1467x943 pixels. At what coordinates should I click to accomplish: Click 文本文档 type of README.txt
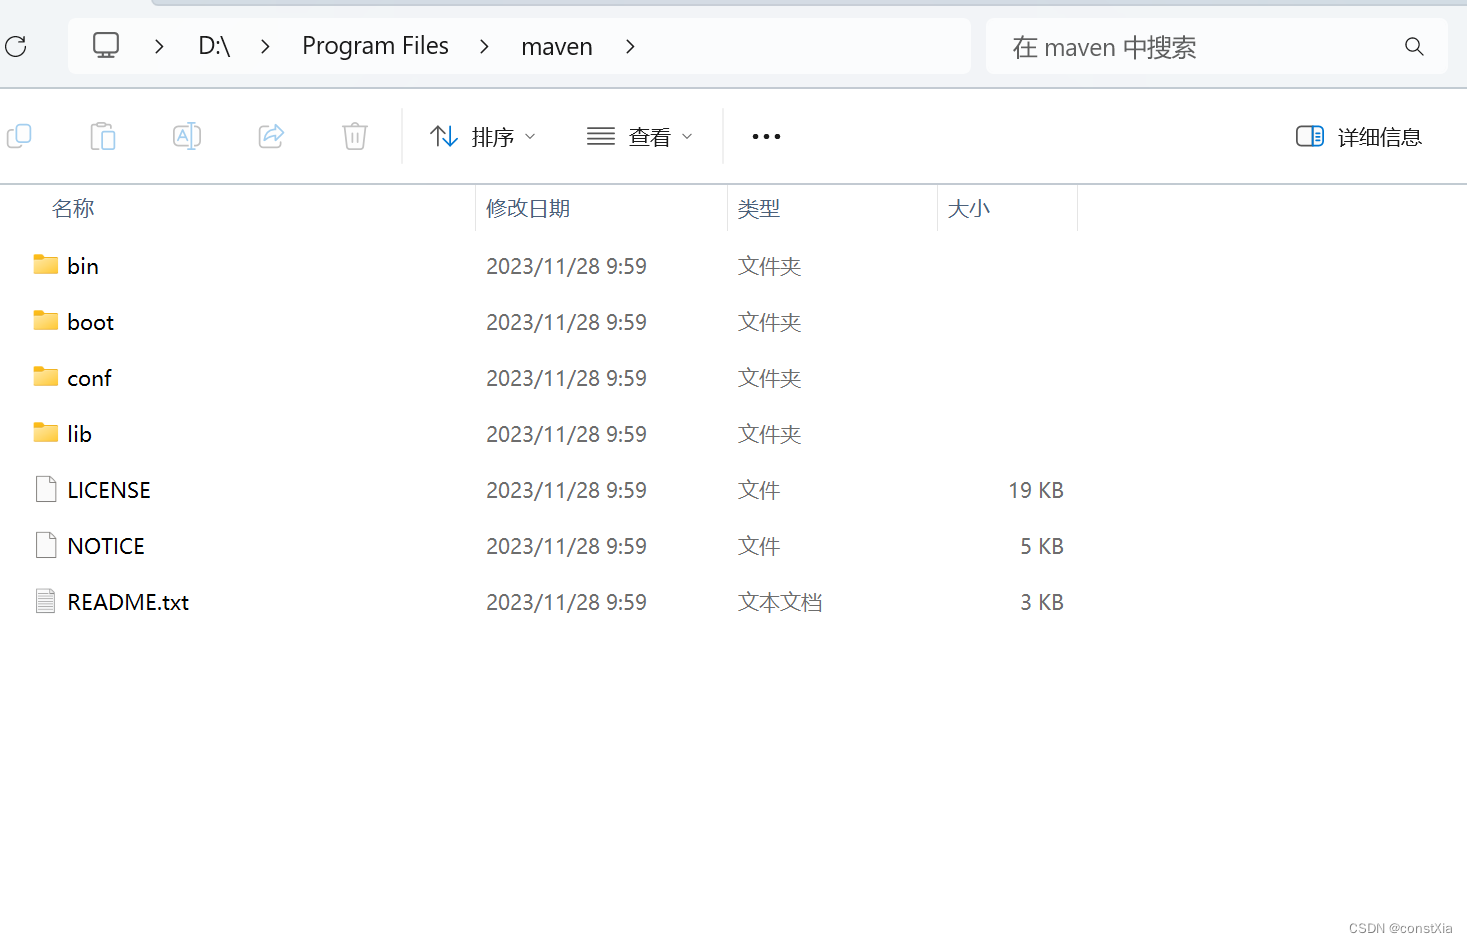780,602
